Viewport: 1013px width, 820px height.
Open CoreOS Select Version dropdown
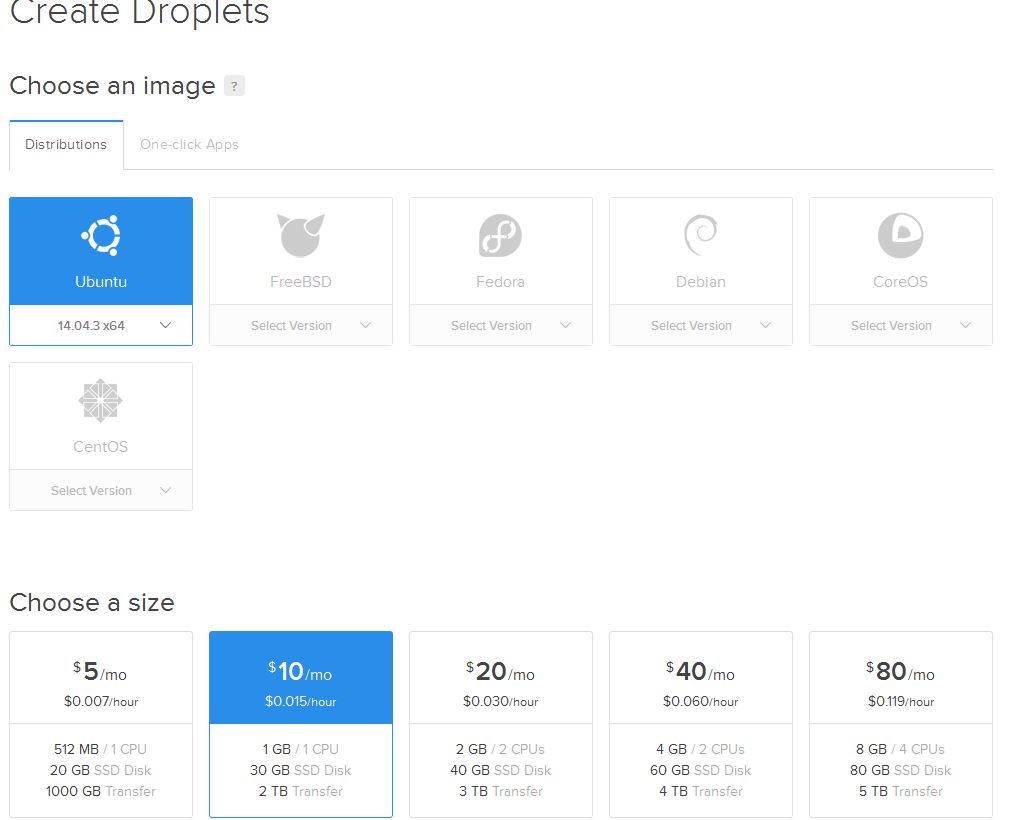(901, 325)
